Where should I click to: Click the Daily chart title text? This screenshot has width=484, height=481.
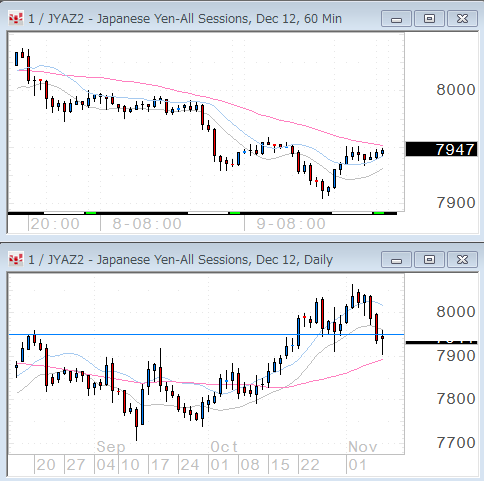coord(180,260)
